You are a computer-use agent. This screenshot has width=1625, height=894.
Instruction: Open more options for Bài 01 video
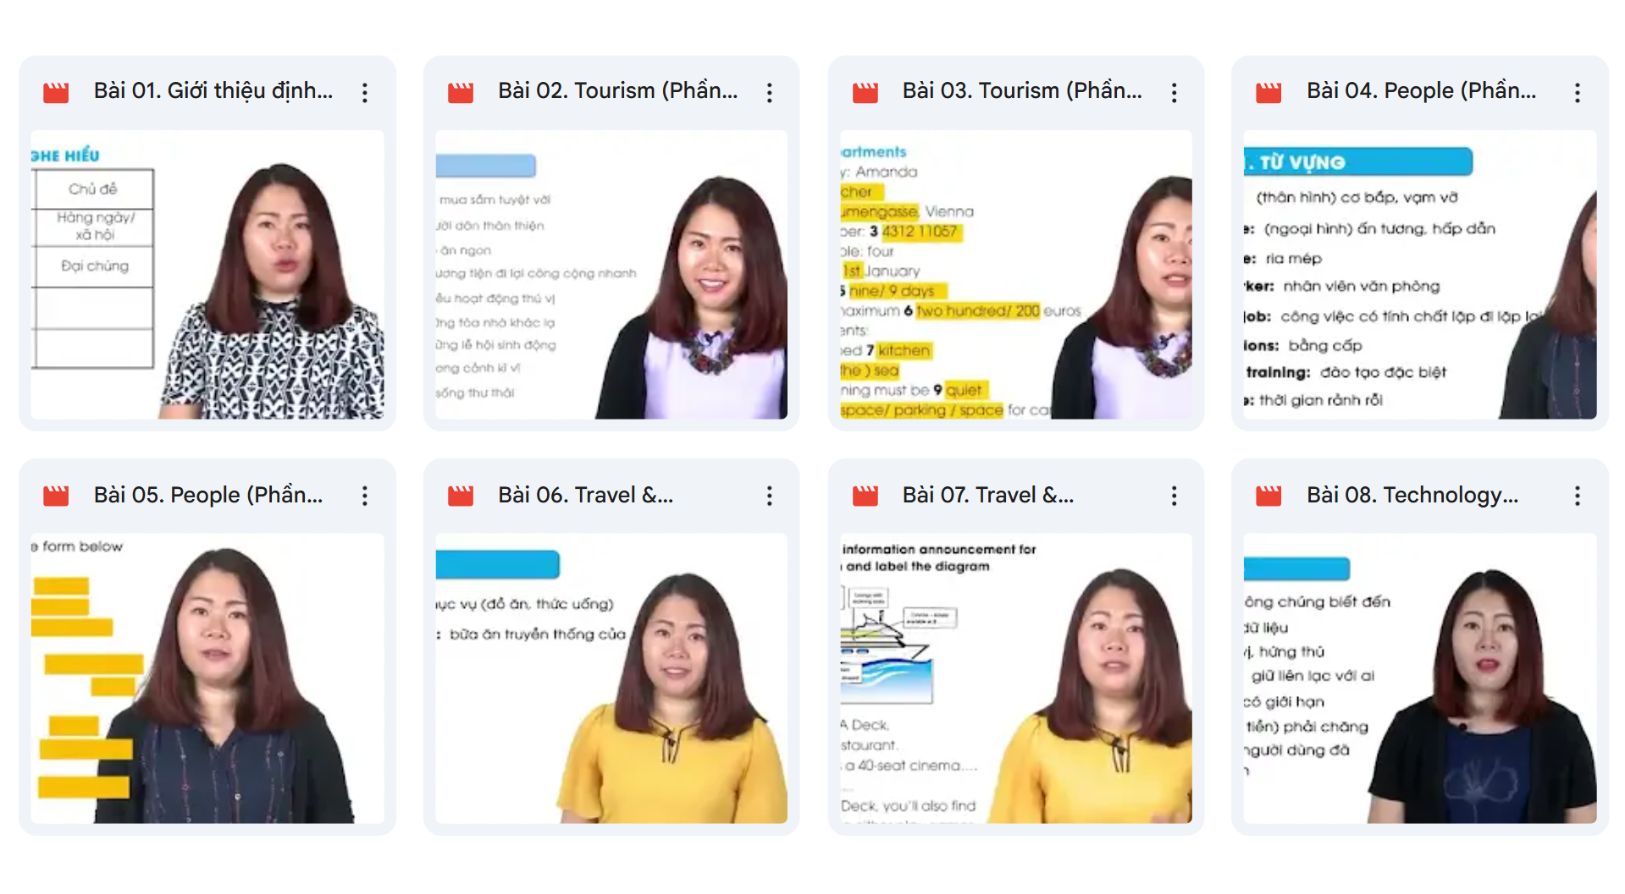click(365, 93)
